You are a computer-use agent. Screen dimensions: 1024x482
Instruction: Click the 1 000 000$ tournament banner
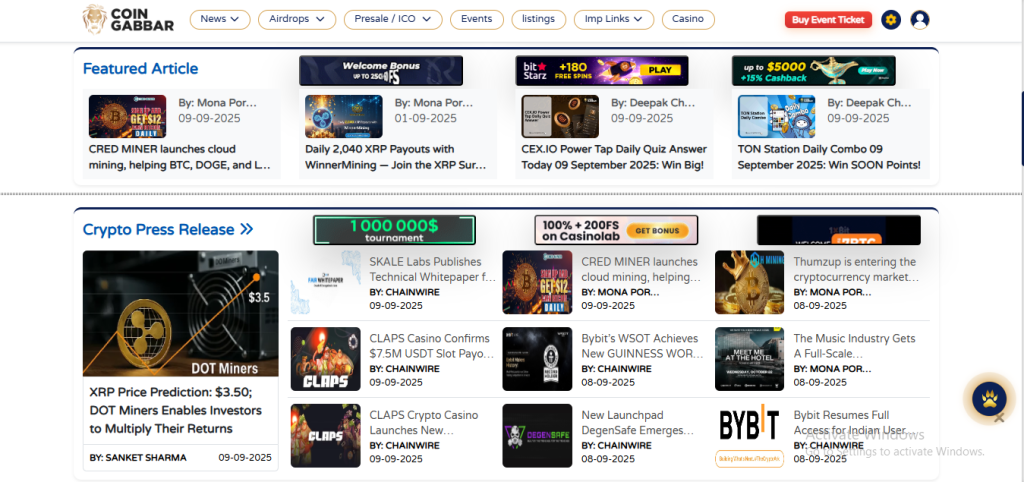coord(394,230)
